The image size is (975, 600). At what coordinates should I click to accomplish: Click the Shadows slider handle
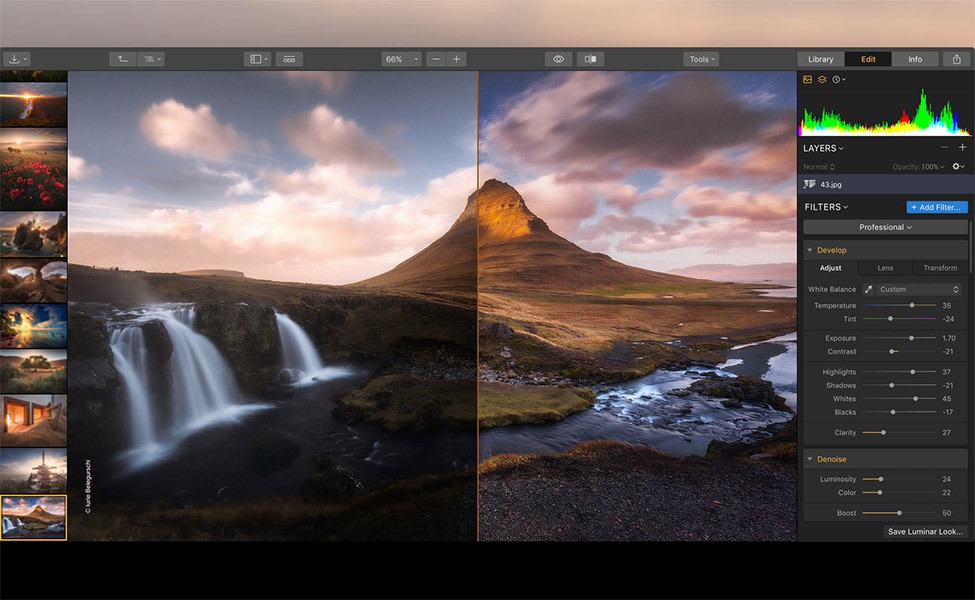point(892,385)
